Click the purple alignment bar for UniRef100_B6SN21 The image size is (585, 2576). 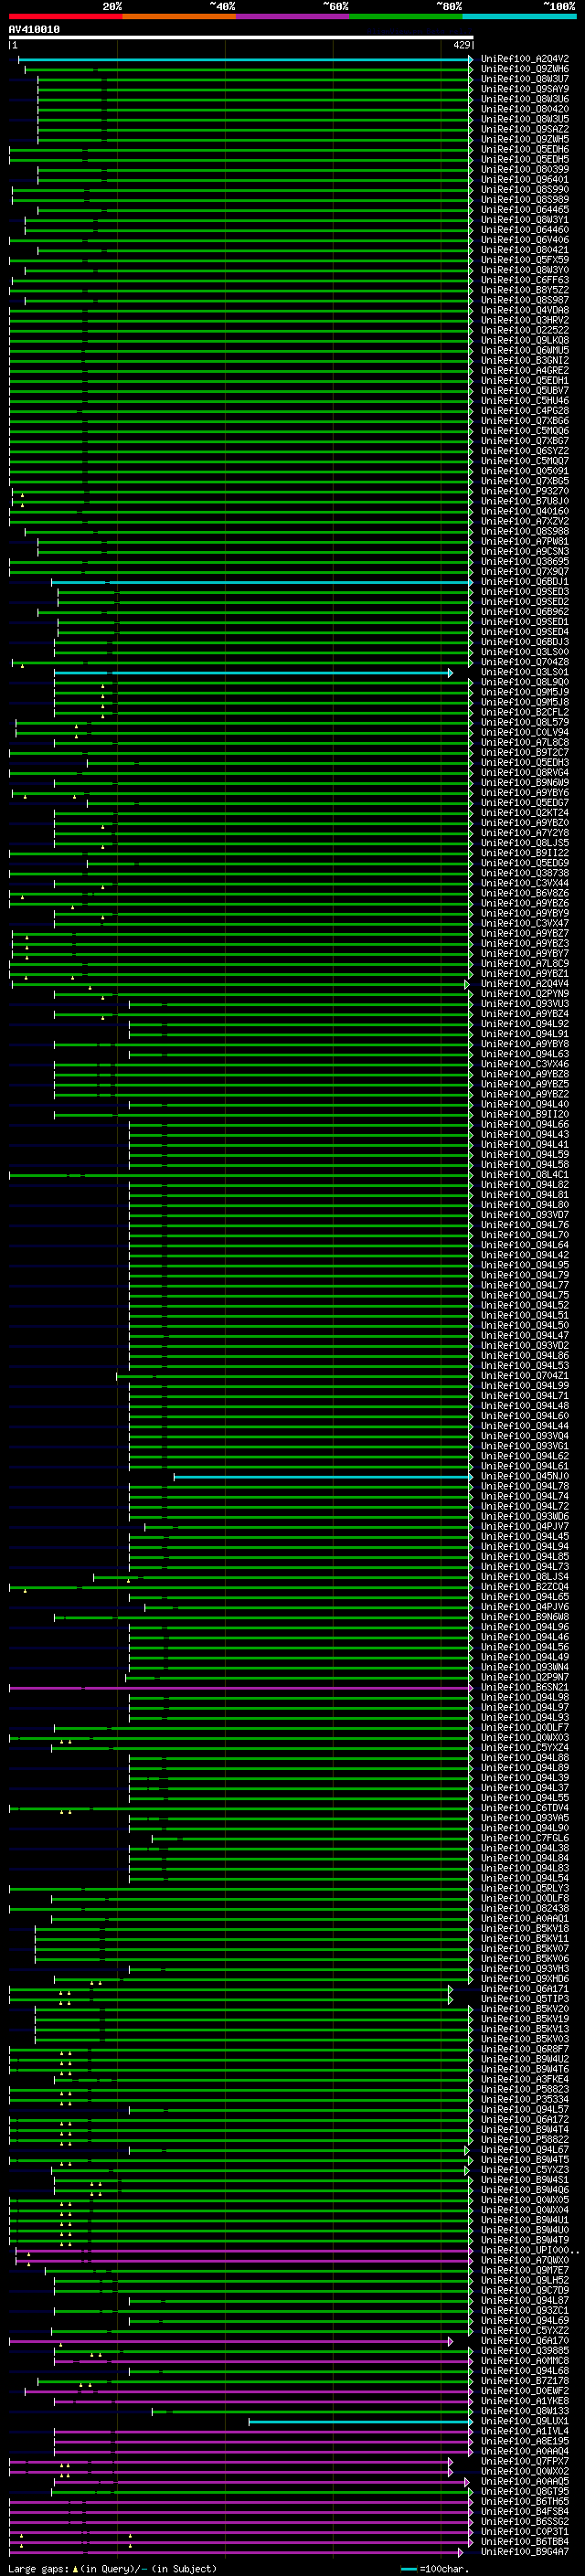[240, 1688]
